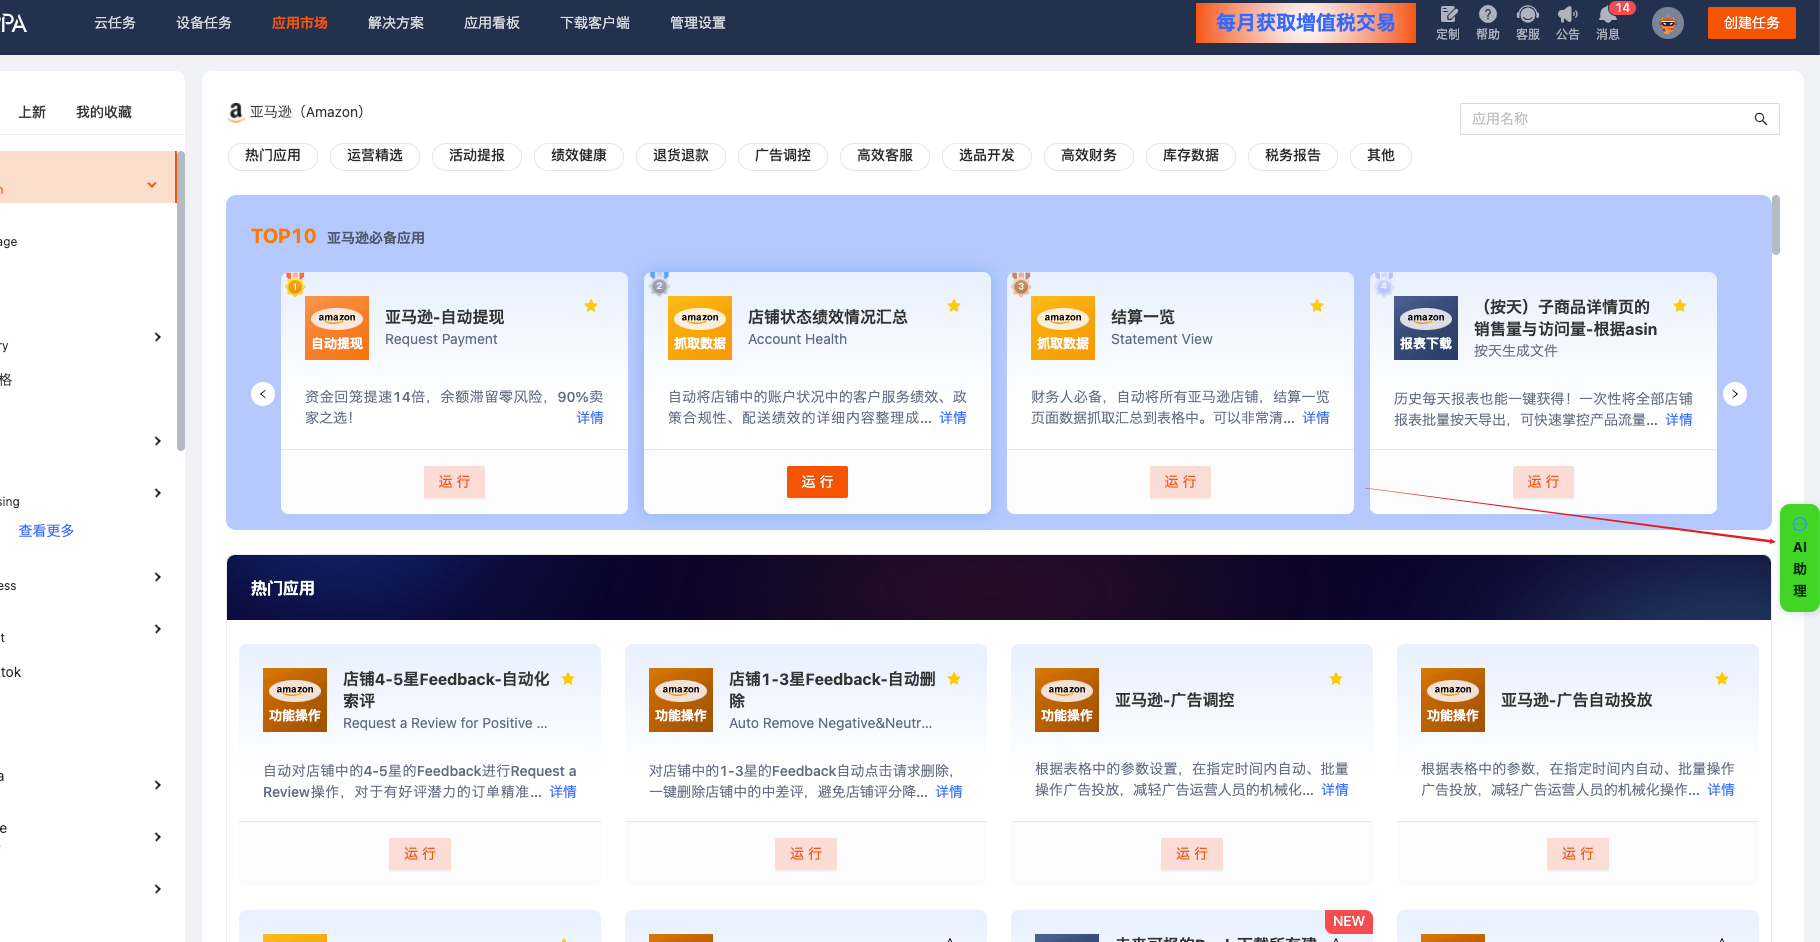Run the 亚马逊-广告调控 app

point(1192,854)
